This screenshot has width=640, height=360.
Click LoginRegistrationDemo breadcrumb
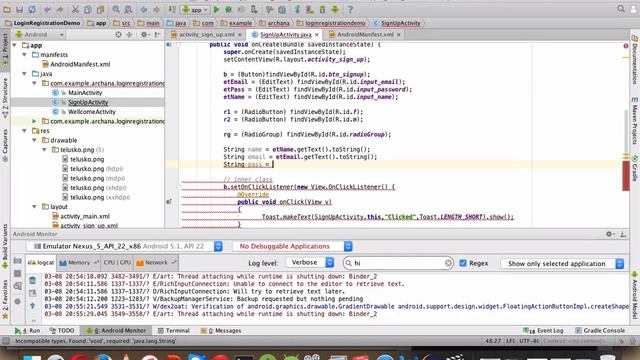(x=43, y=23)
